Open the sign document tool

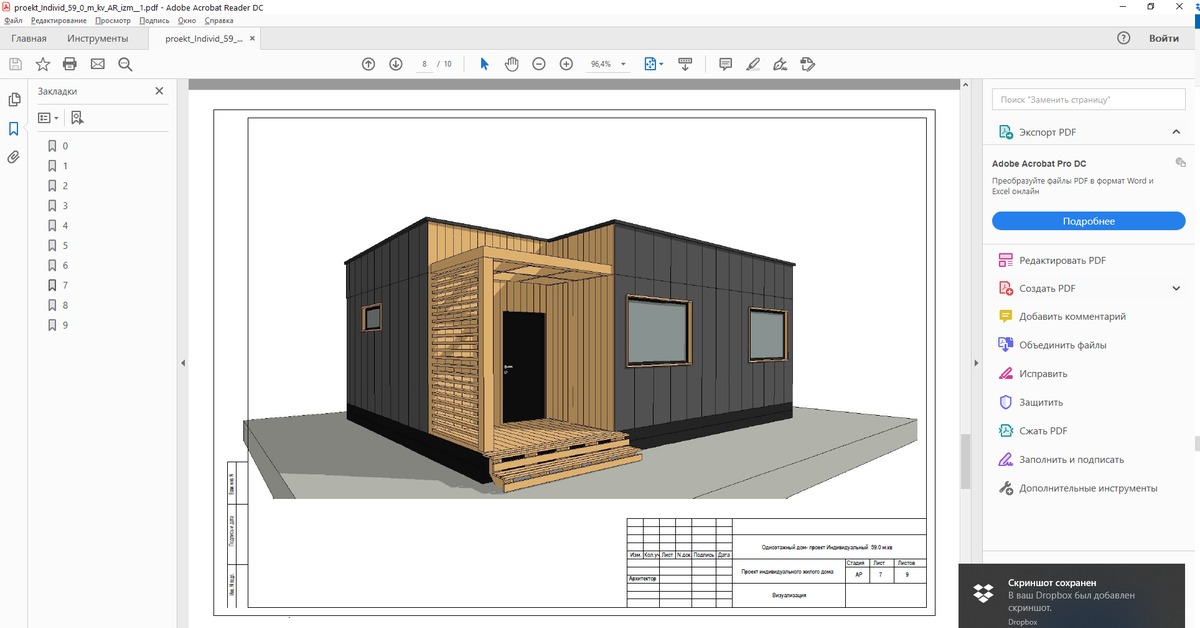(x=780, y=64)
